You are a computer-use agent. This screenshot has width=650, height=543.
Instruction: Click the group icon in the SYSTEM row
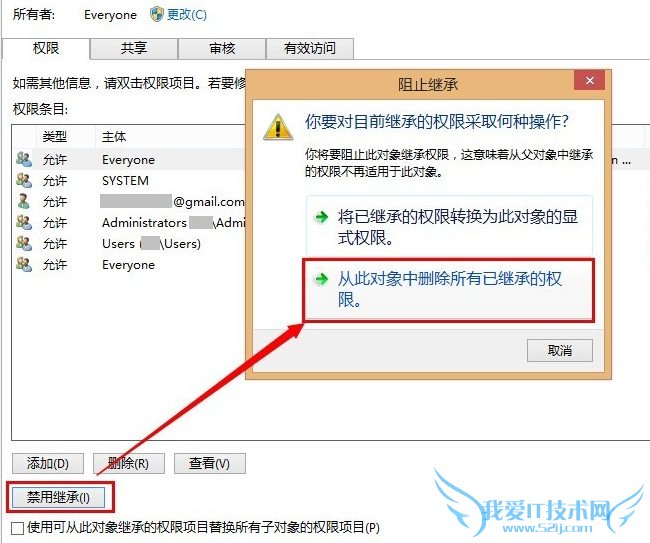pyautogui.click(x=24, y=180)
